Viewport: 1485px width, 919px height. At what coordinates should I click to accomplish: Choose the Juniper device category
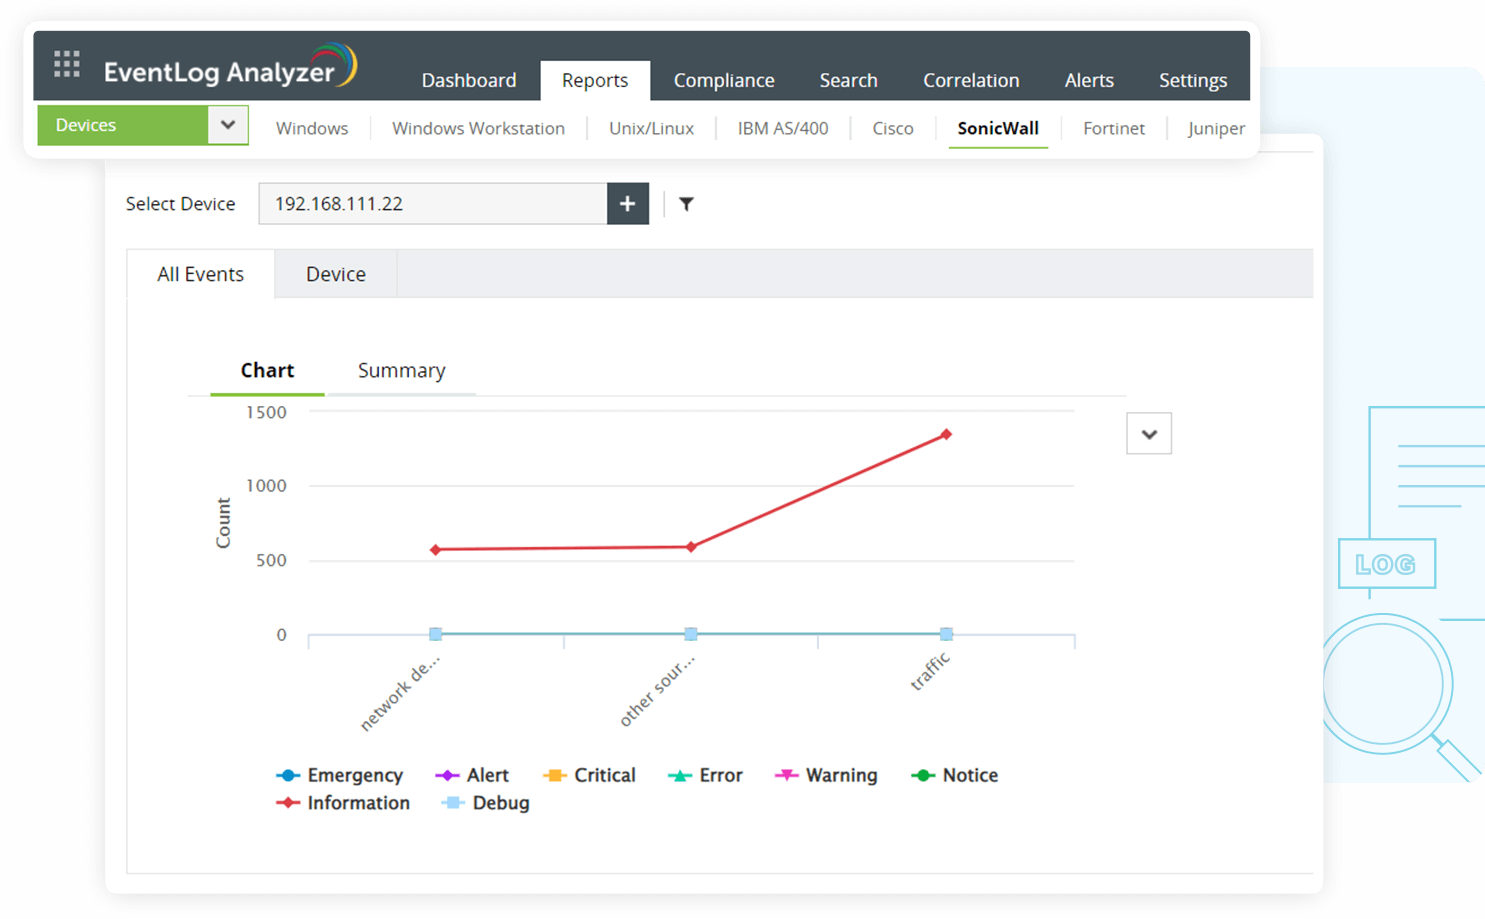(x=1216, y=128)
